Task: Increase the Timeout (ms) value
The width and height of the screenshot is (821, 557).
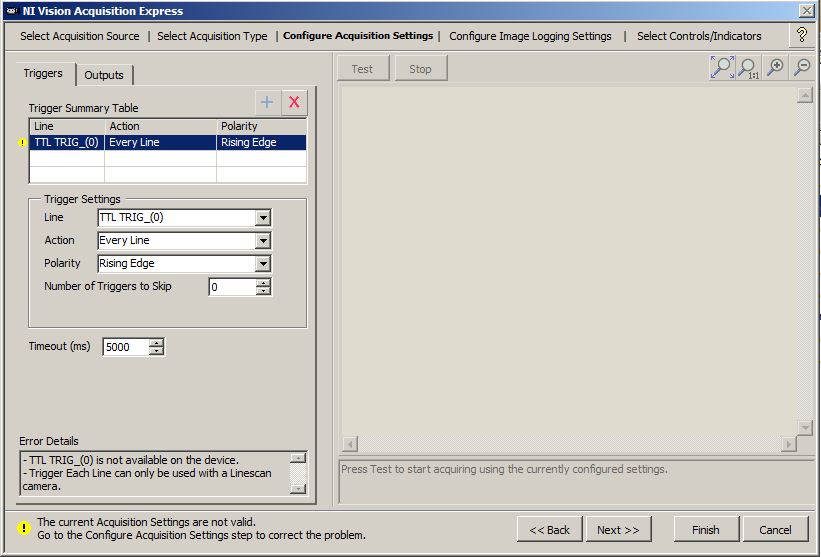Action: (x=156, y=343)
